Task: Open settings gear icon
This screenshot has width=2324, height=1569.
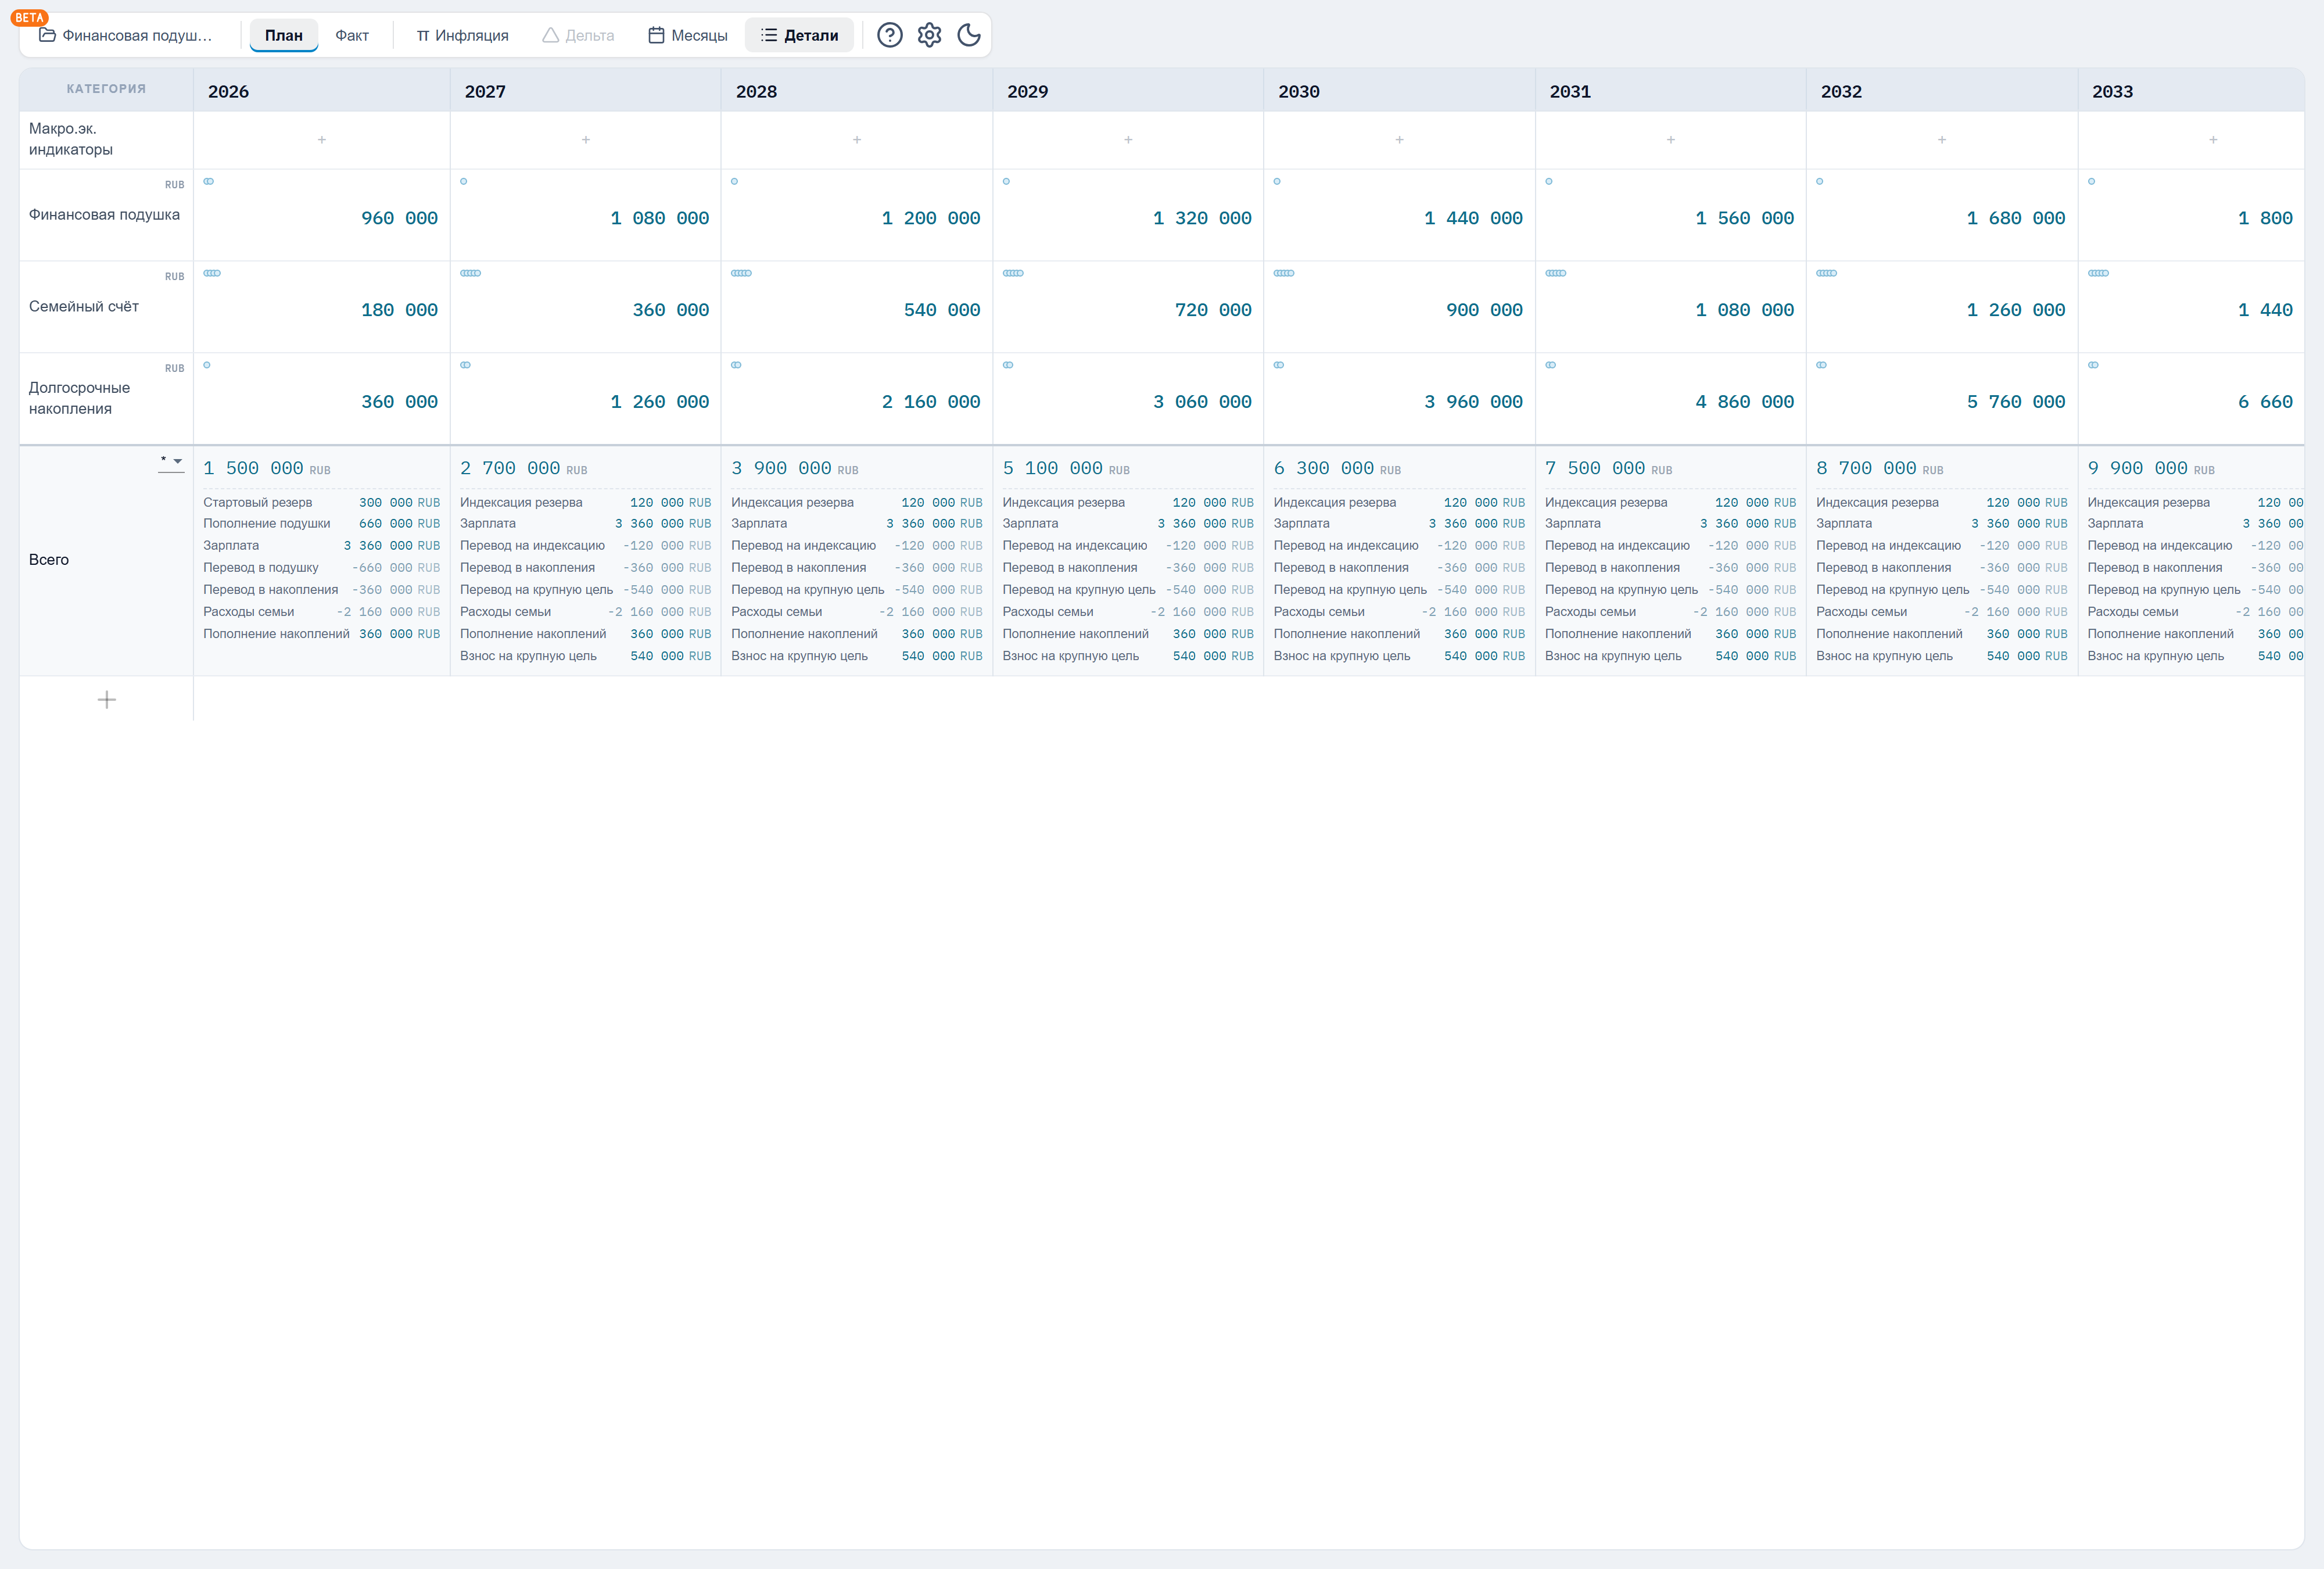Action: pyautogui.click(x=929, y=35)
